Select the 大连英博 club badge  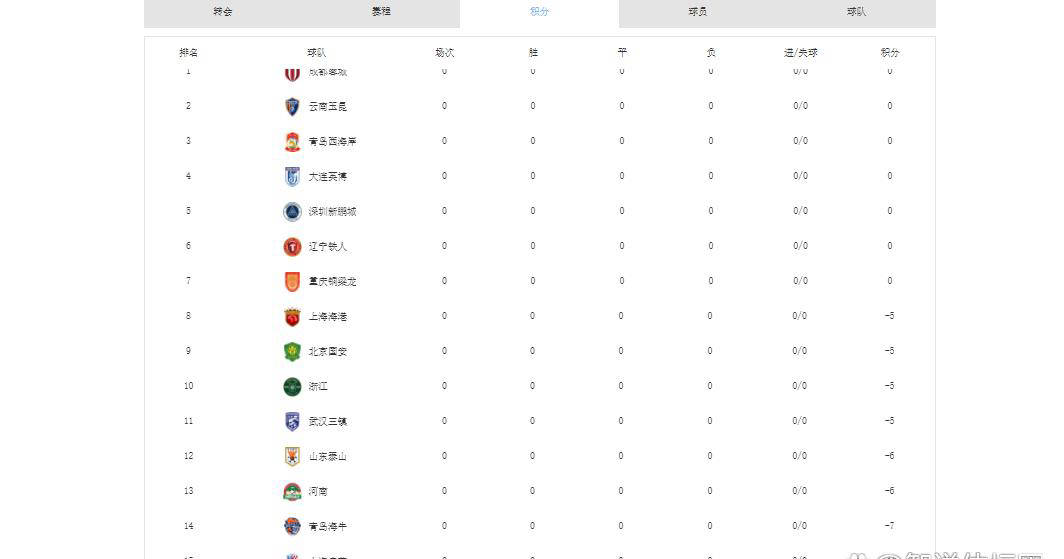[x=292, y=177]
